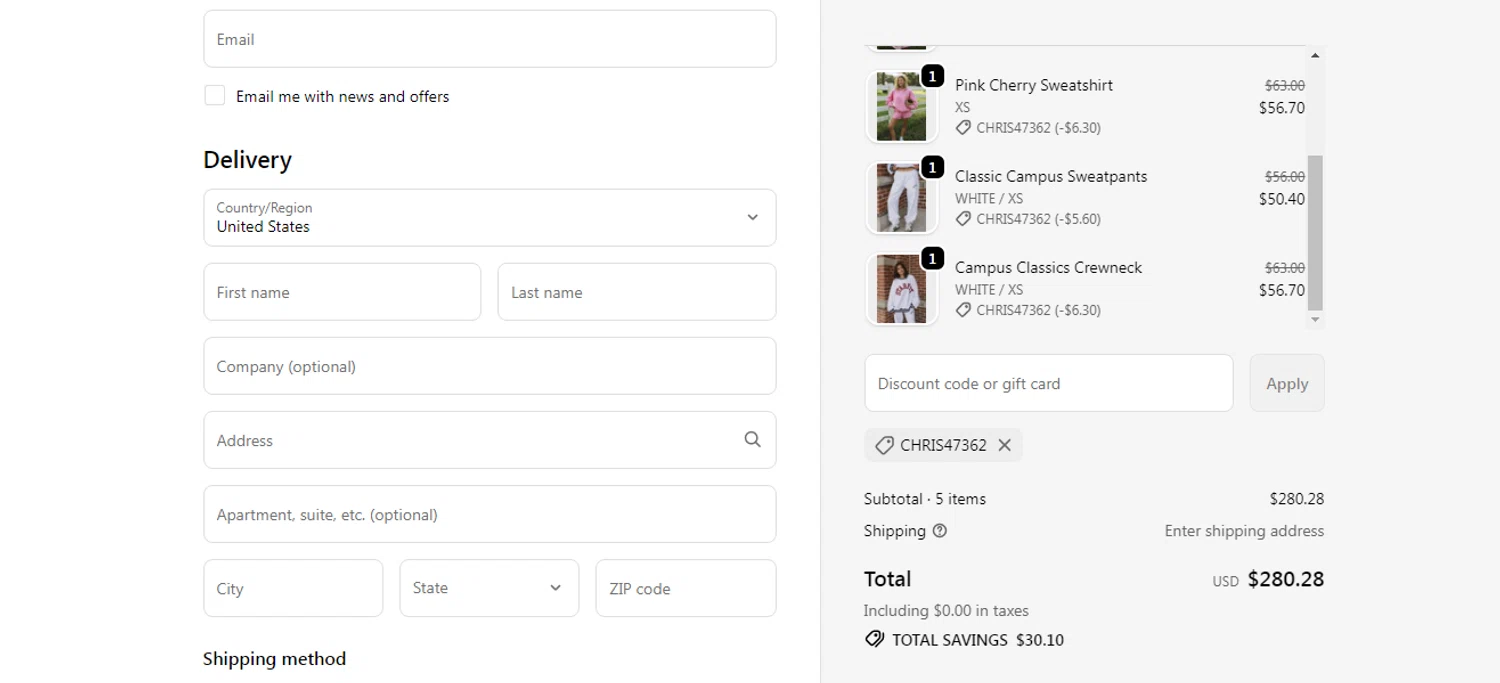
Task: Click the Delivery heading
Action: coord(247,160)
